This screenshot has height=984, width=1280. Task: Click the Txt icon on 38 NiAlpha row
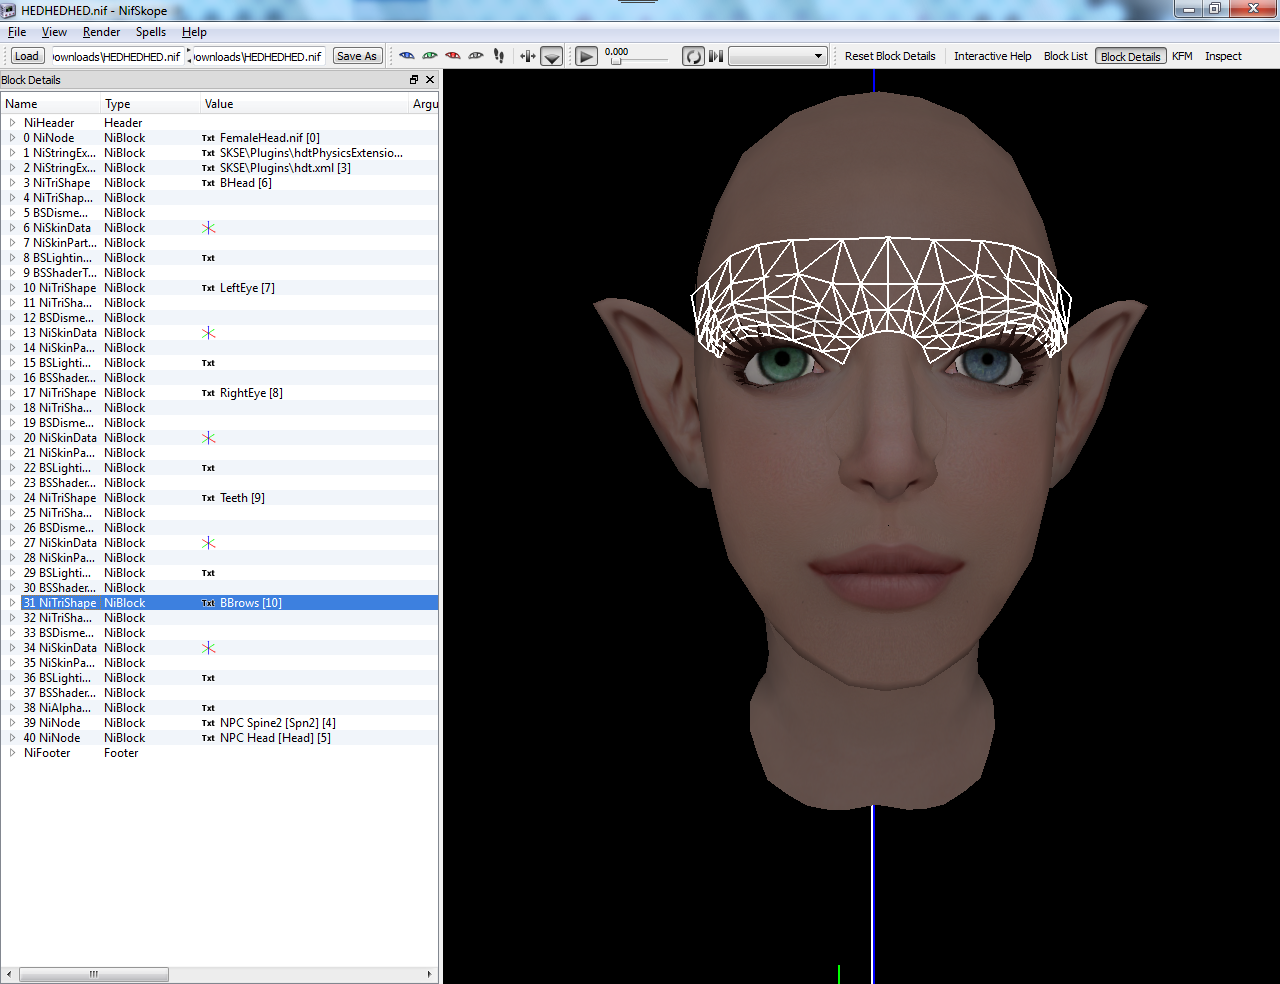[x=208, y=708]
